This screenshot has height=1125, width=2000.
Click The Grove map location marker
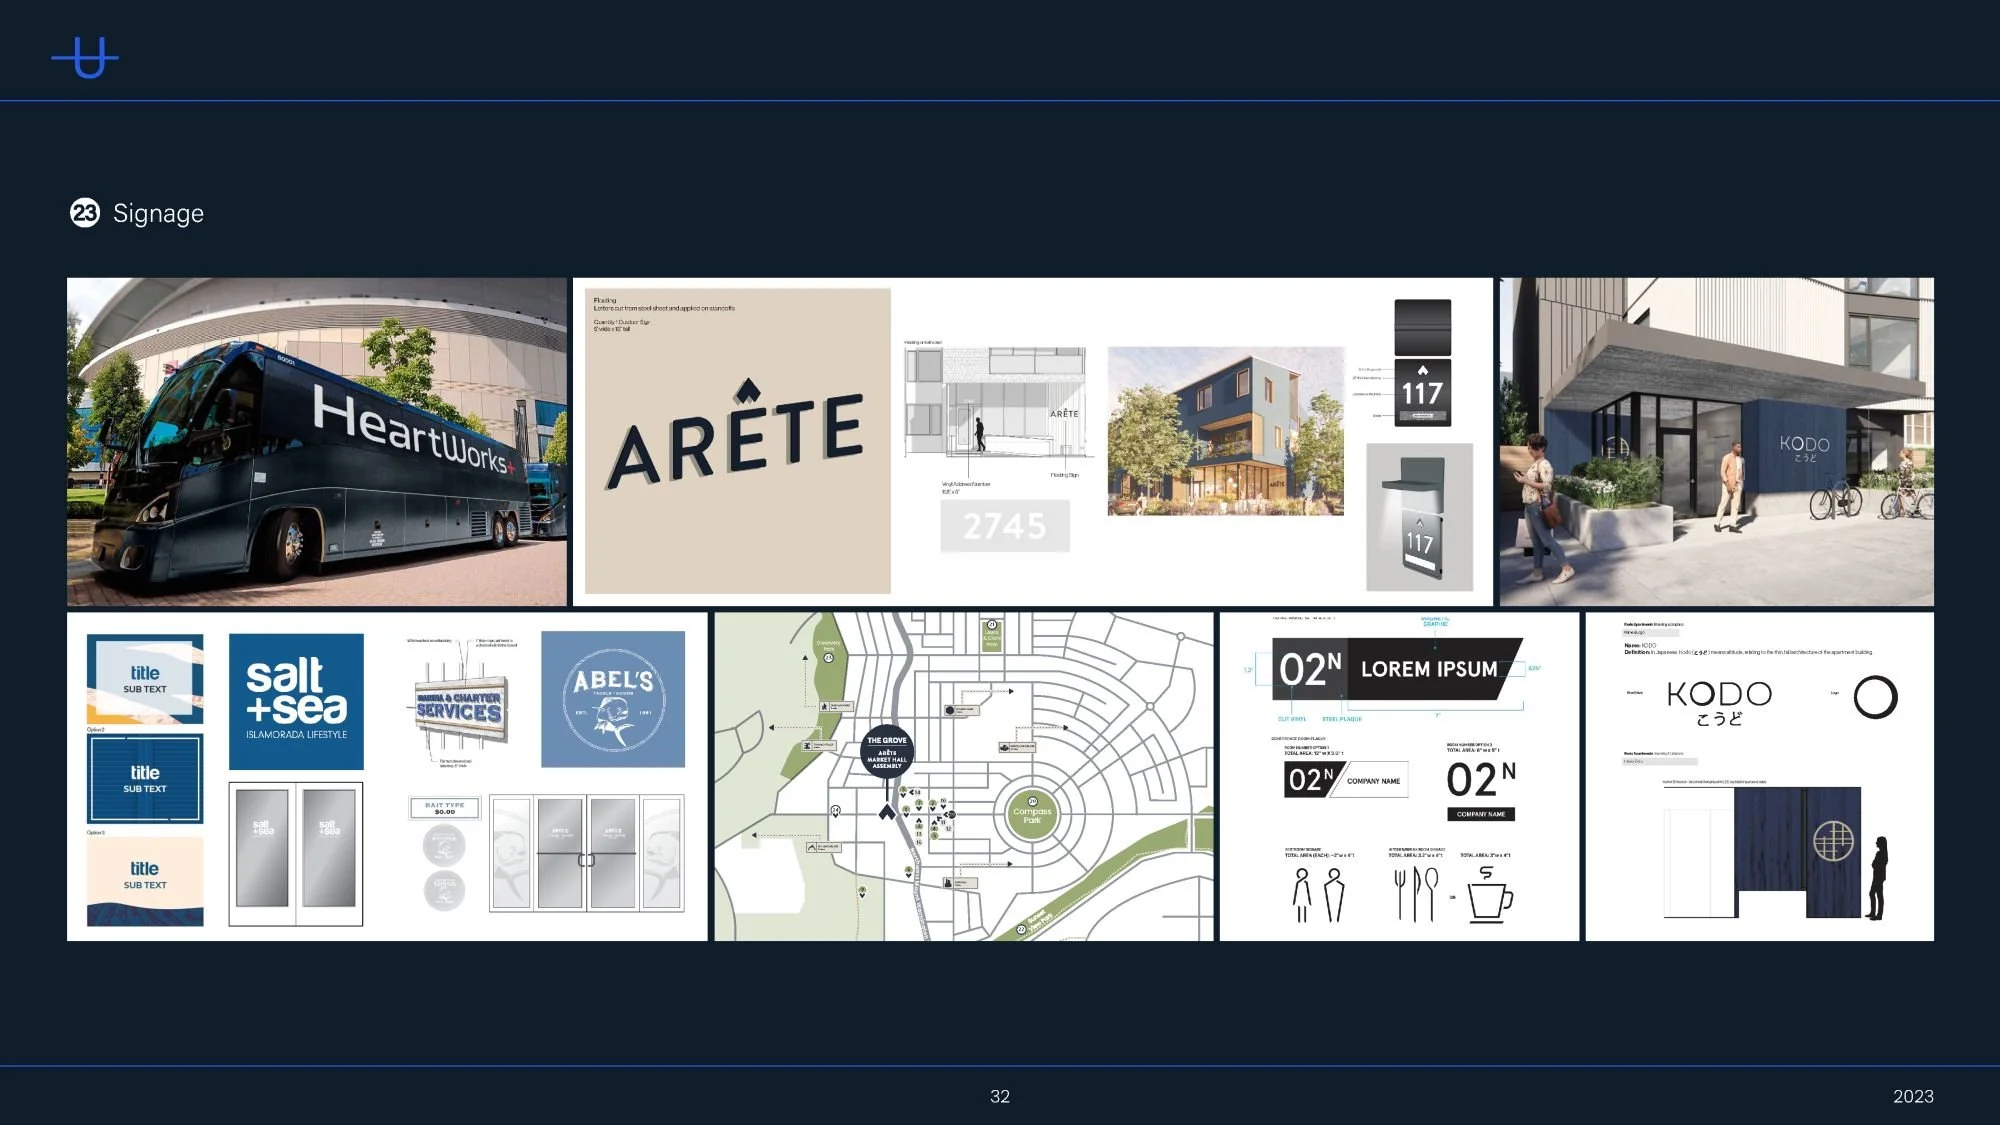click(x=887, y=752)
